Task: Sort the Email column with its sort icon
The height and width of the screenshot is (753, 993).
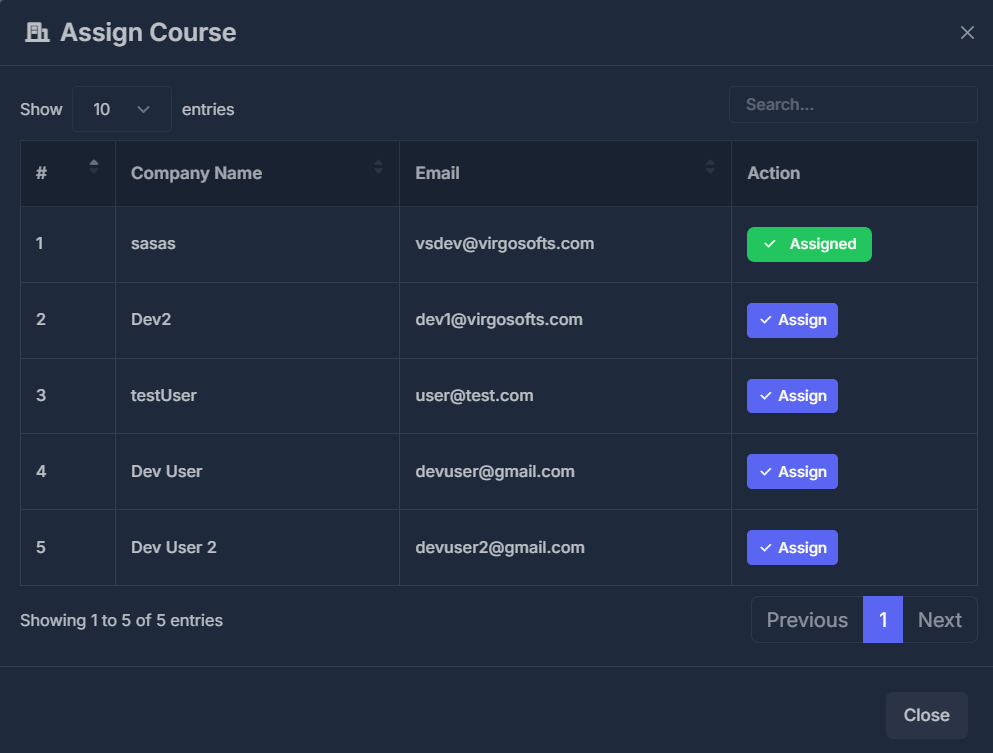Action: coord(710,171)
